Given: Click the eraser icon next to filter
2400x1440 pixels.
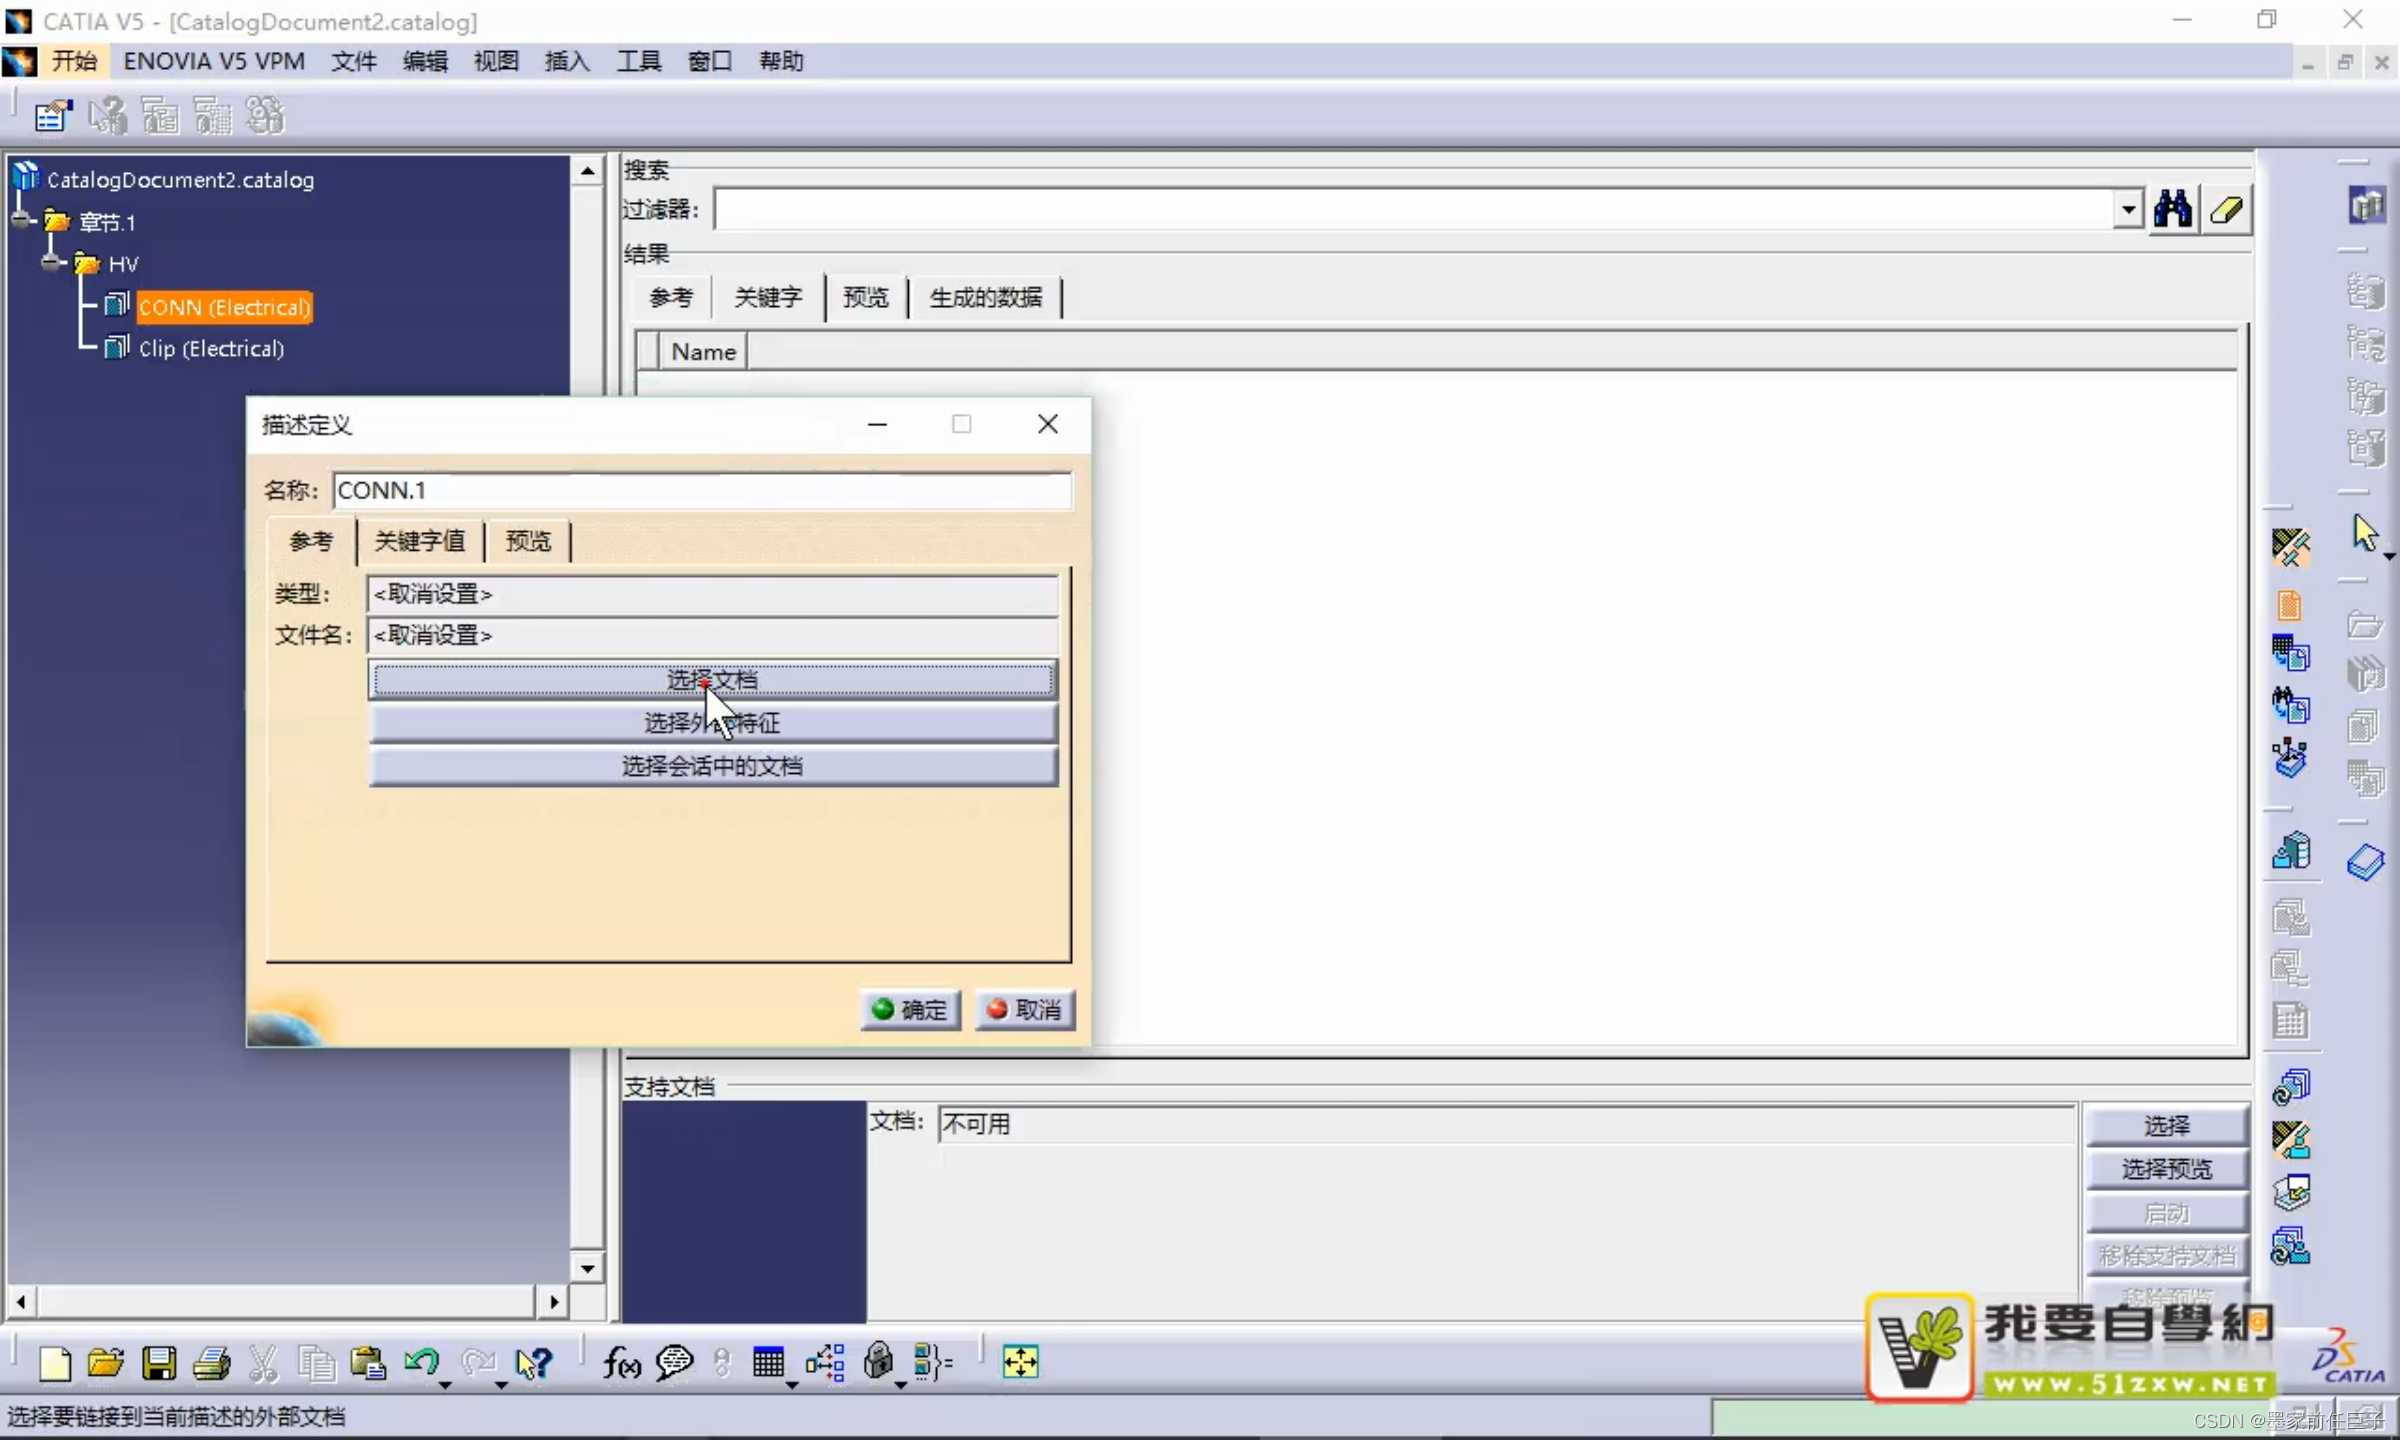Looking at the screenshot, I should [2227, 209].
